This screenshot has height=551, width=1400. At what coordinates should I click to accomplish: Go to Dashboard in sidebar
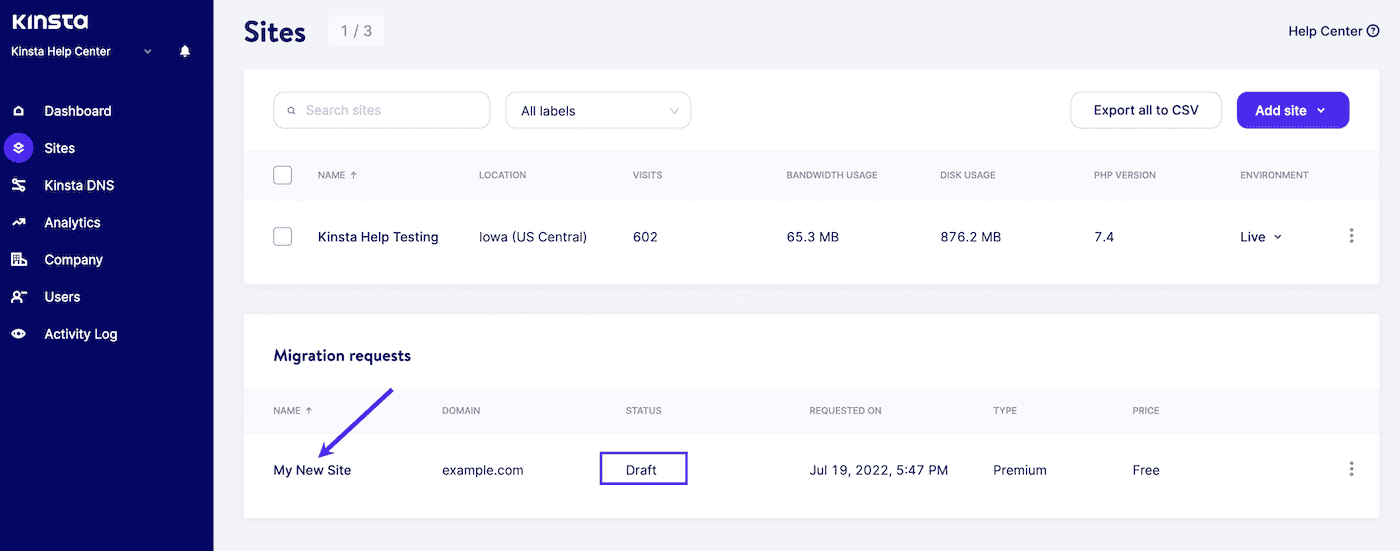coord(78,111)
